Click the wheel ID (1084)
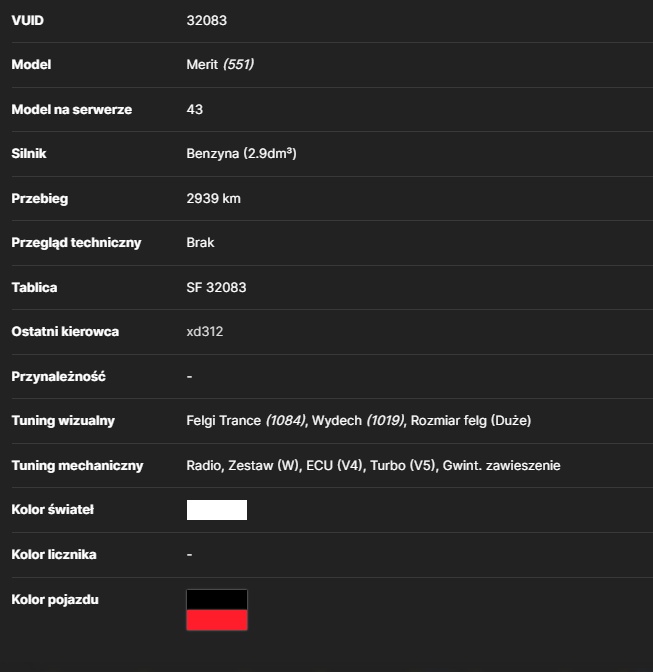Screen dimensions: 653x672 (x=285, y=420)
